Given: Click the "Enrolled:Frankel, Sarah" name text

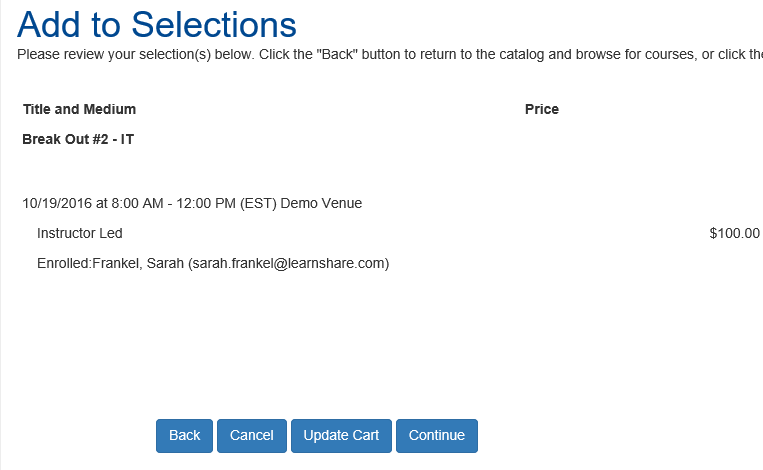Looking at the screenshot, I should tap(109, 264).
